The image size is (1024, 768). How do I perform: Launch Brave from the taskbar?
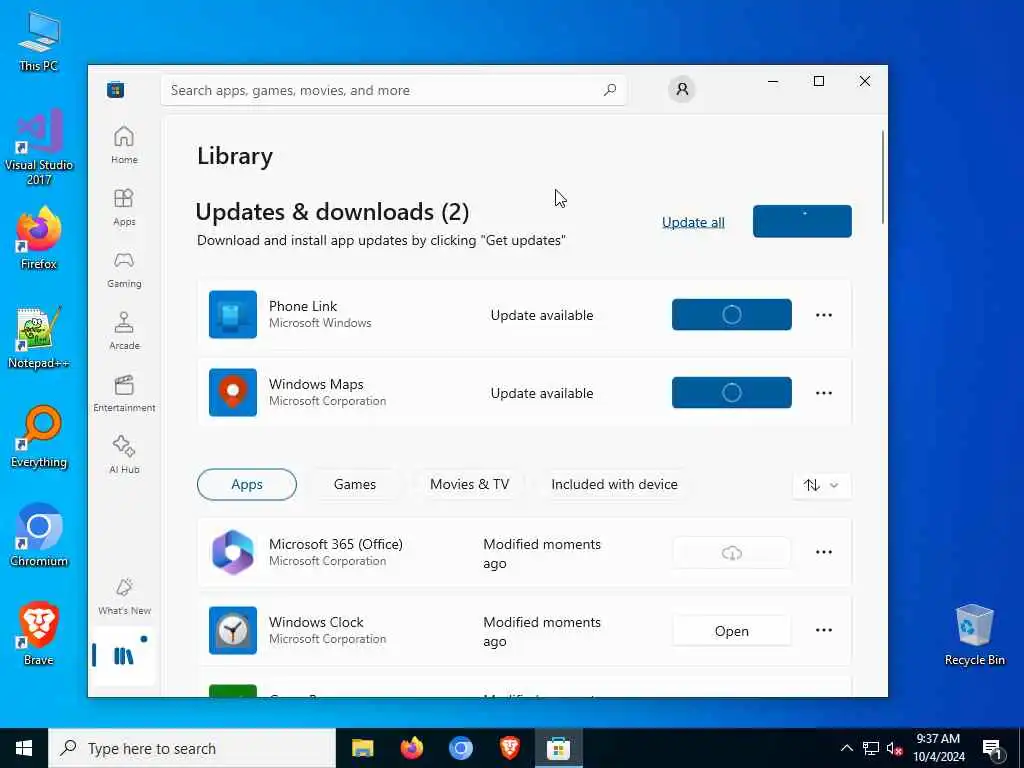pos(509,748)
